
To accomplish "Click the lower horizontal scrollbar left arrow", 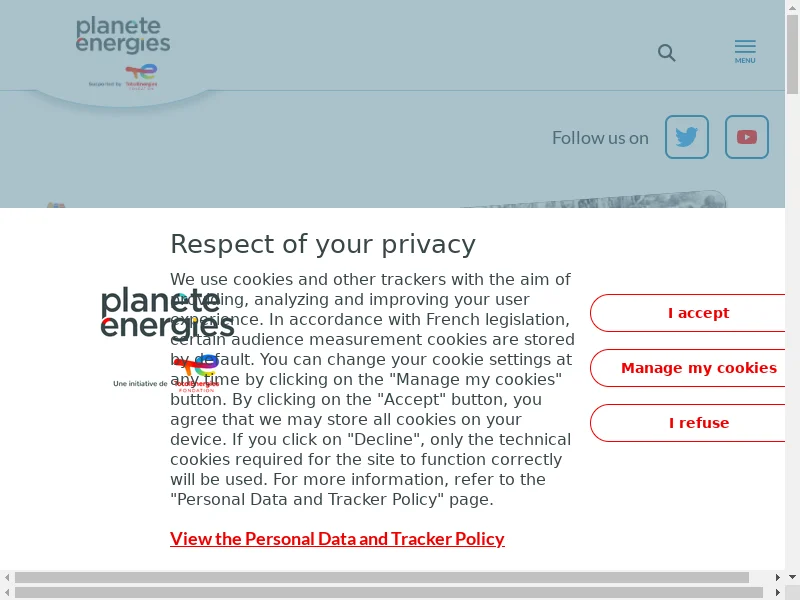I will point(7,592).
